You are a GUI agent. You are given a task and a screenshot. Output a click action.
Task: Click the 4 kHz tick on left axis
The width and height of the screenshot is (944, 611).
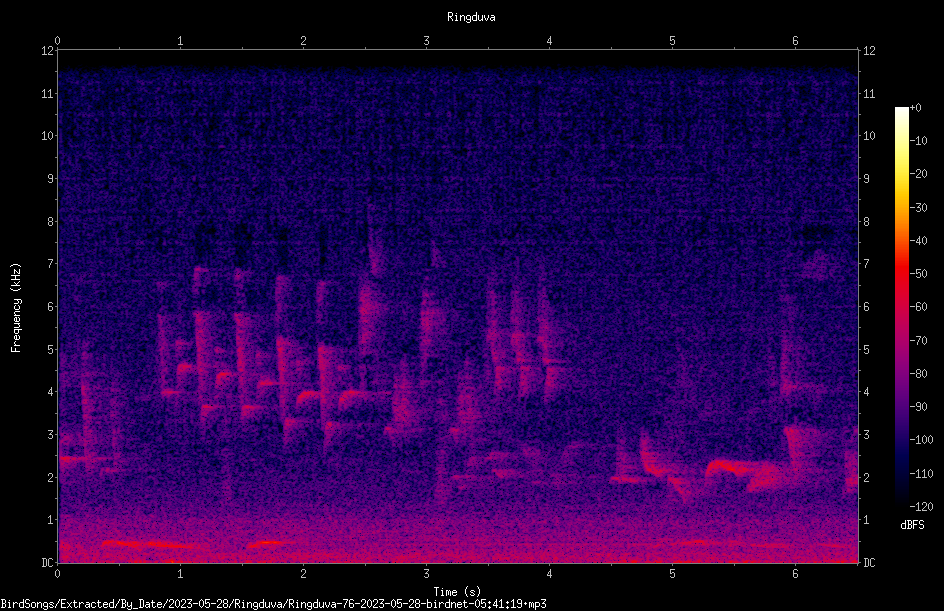(51, 392)
